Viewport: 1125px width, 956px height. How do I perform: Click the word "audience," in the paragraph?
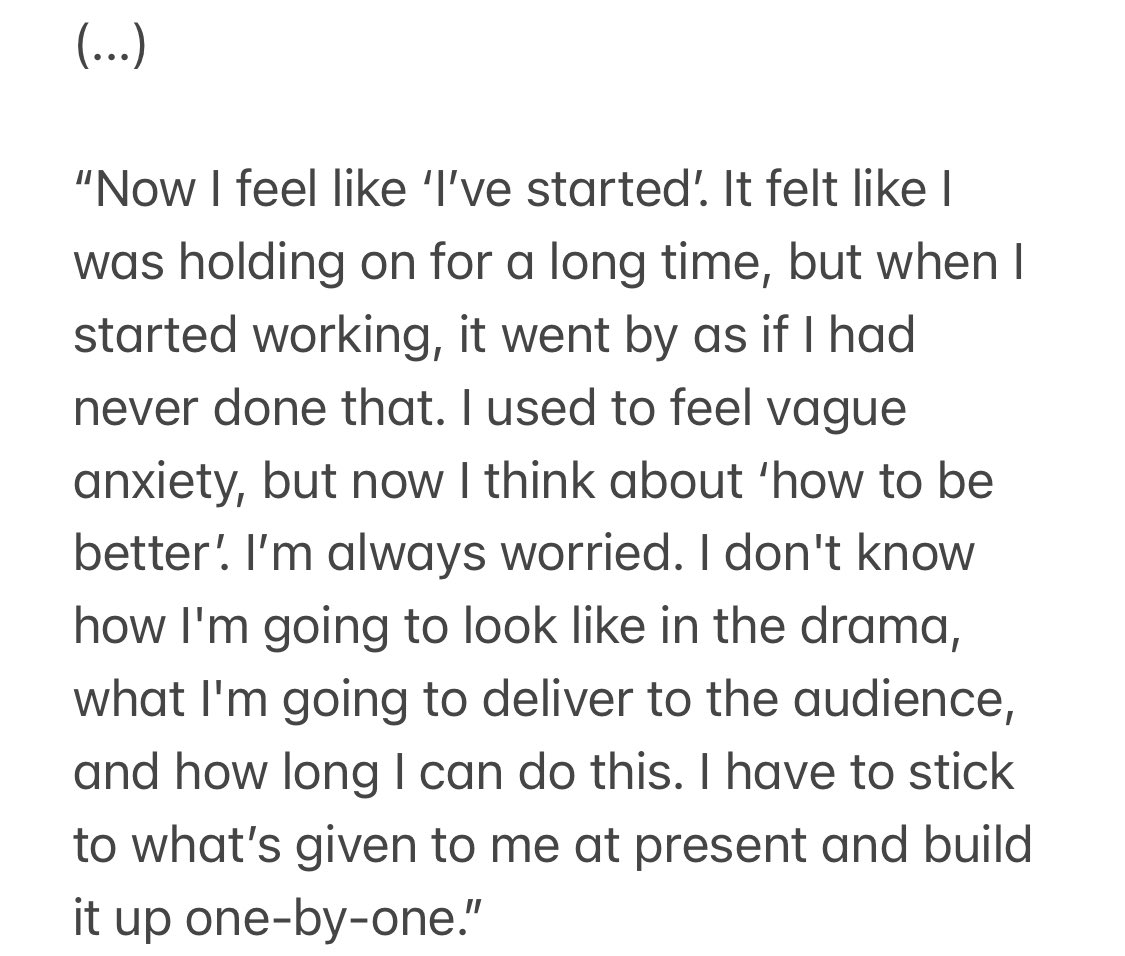click(904, 700)
